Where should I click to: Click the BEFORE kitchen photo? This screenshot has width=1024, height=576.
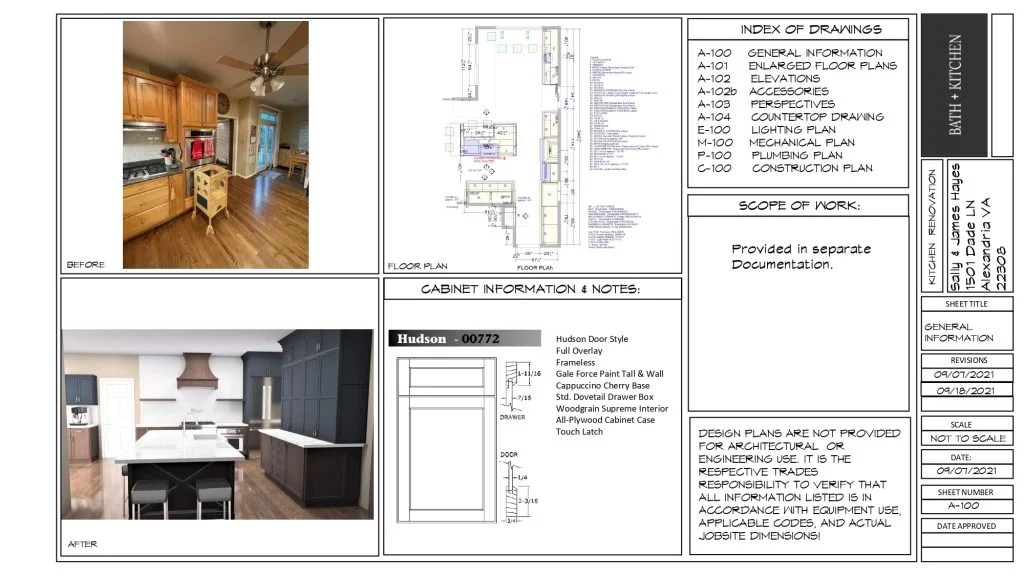pos(216,145)
